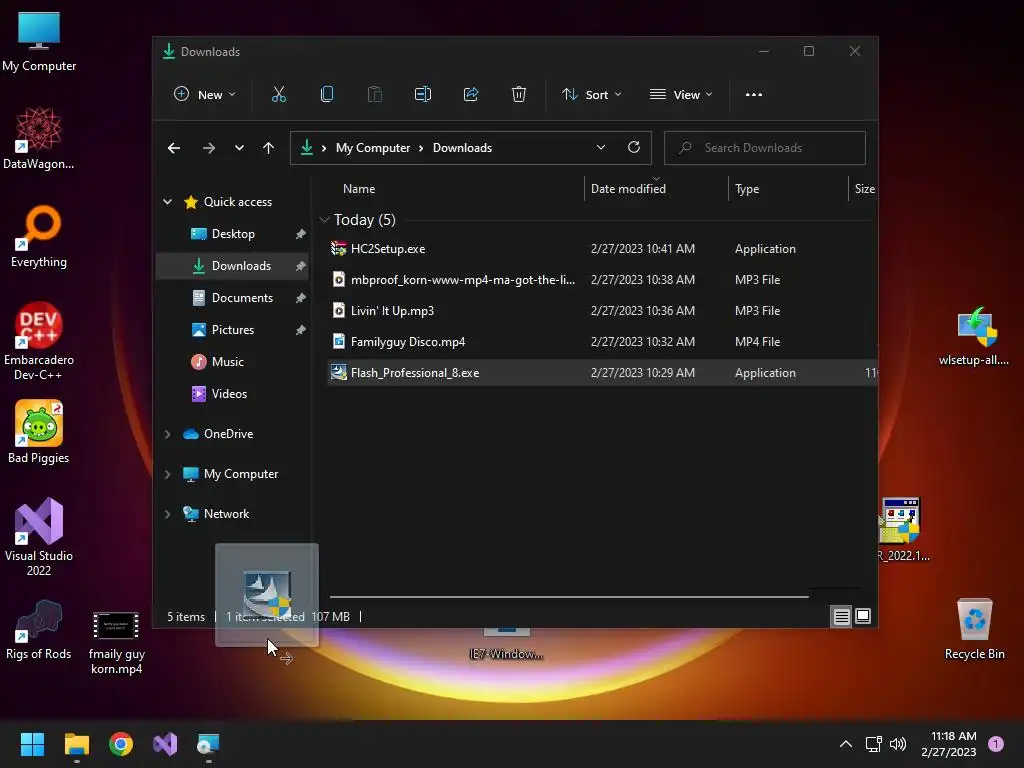Select My Computer desktop icon
This screenshot has height=768, width=1024.
39,42
